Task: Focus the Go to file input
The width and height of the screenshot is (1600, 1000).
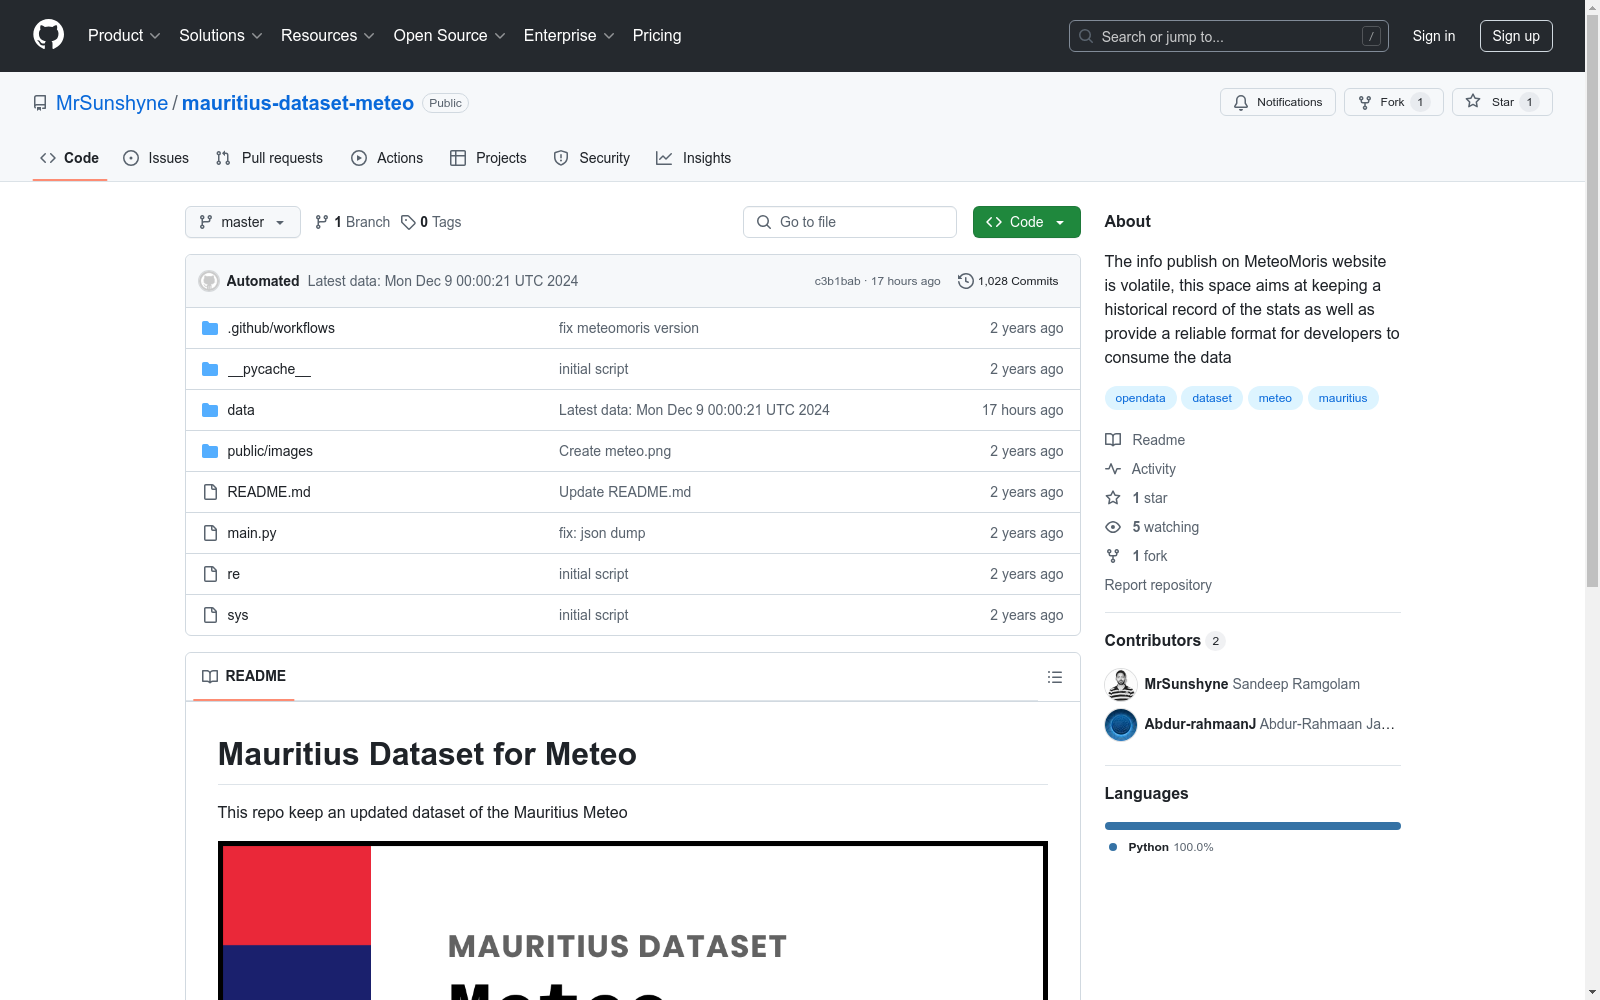Action: tap(850, 222)
